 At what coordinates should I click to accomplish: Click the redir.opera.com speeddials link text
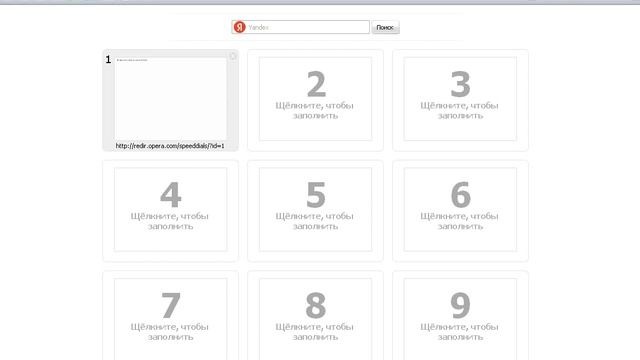pos(170,146)
